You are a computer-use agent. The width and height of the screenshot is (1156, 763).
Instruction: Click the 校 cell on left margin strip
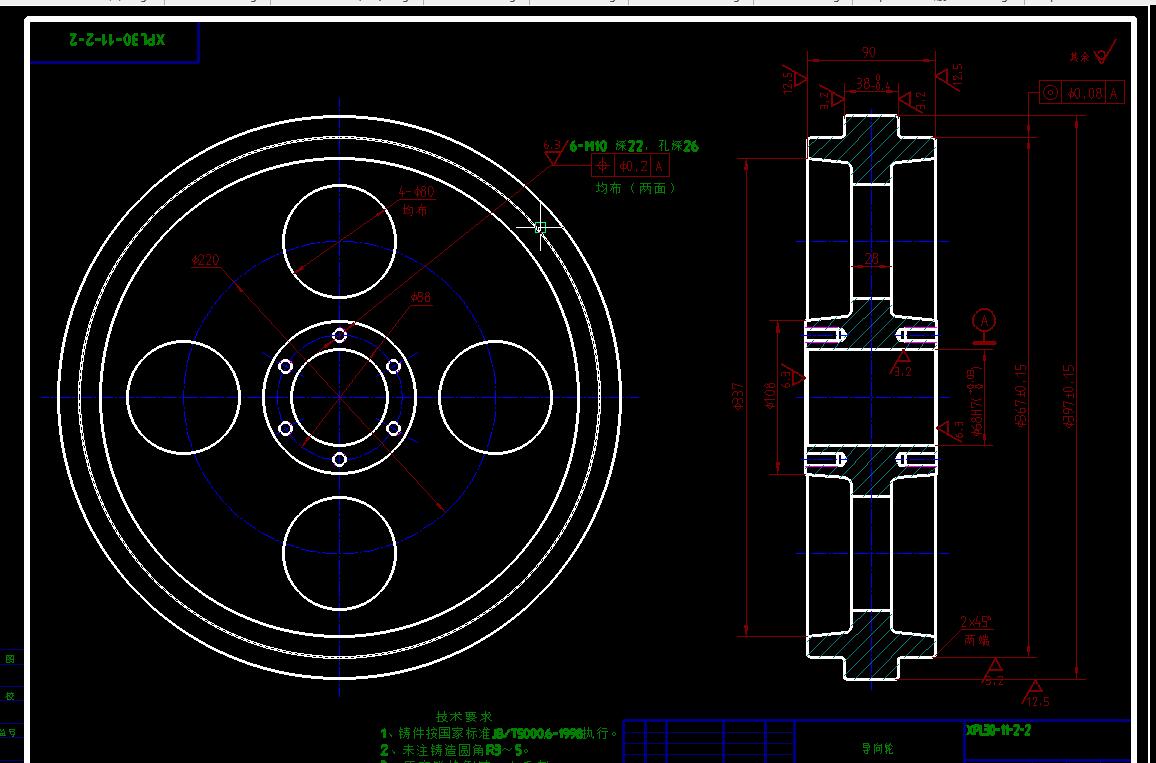(10, 696)
